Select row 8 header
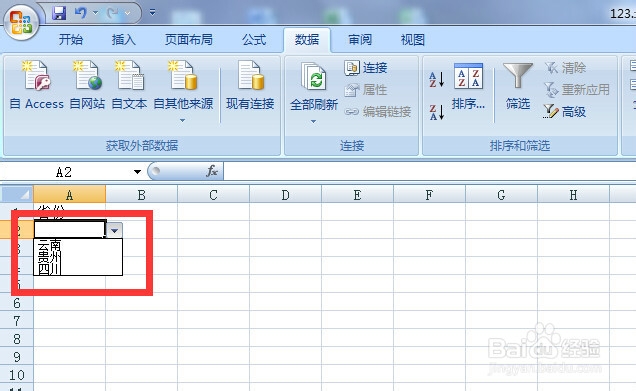 pos(17,339)
